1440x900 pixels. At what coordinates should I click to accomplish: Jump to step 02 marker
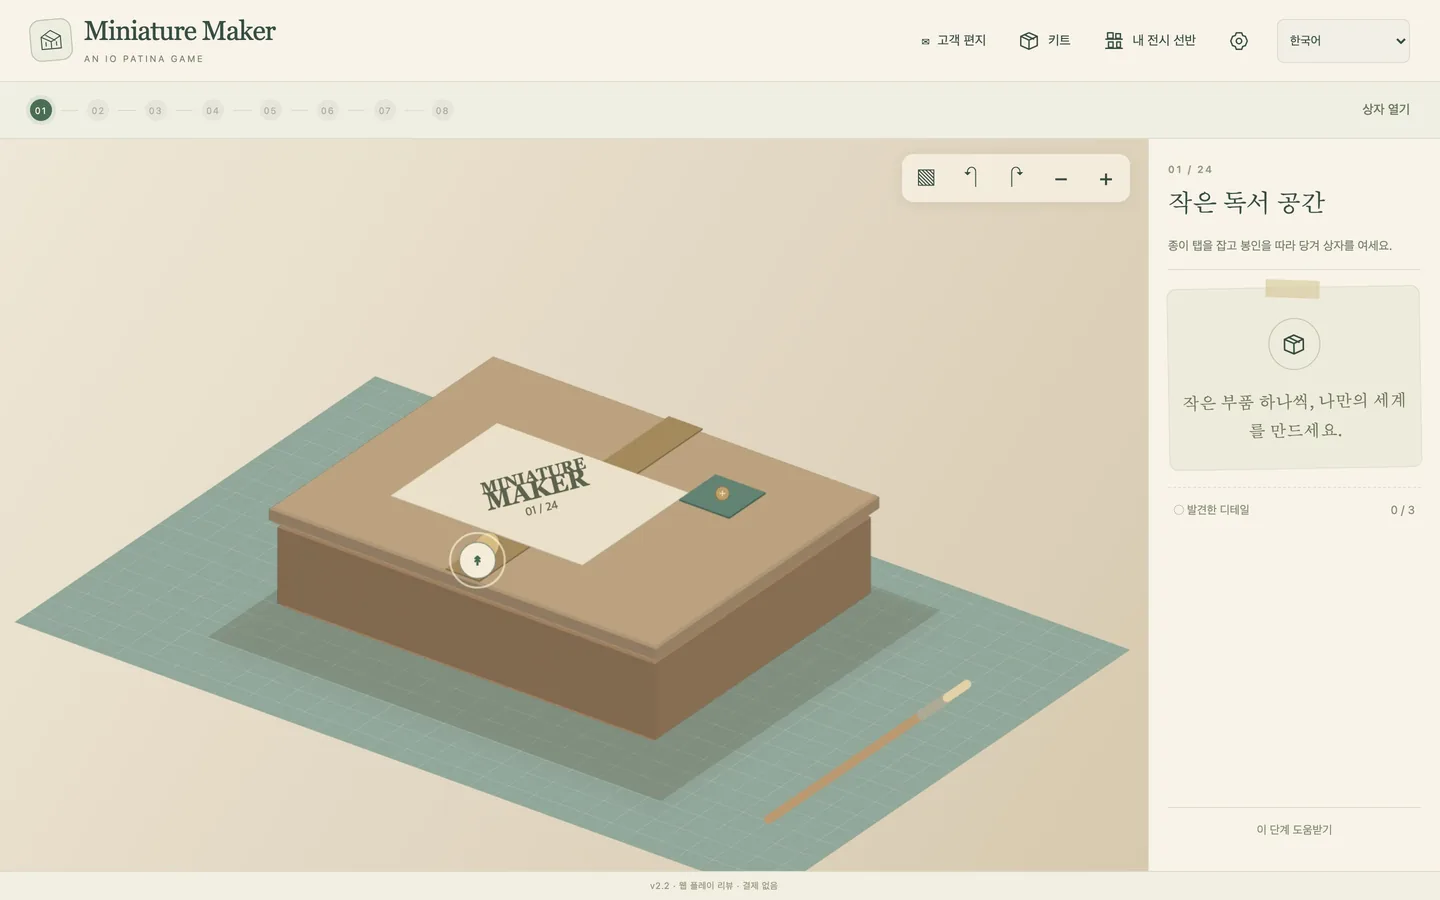pyautogui.click(x=98, y=110)
